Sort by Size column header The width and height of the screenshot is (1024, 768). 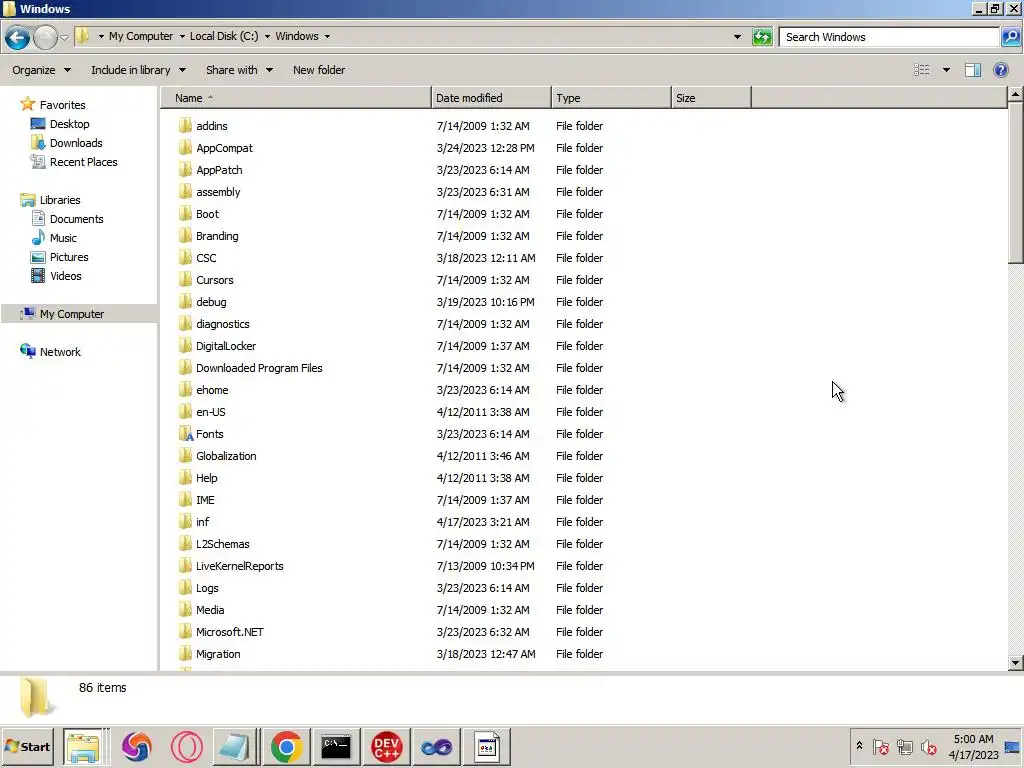pyautogui.click(x=711, y=98)
